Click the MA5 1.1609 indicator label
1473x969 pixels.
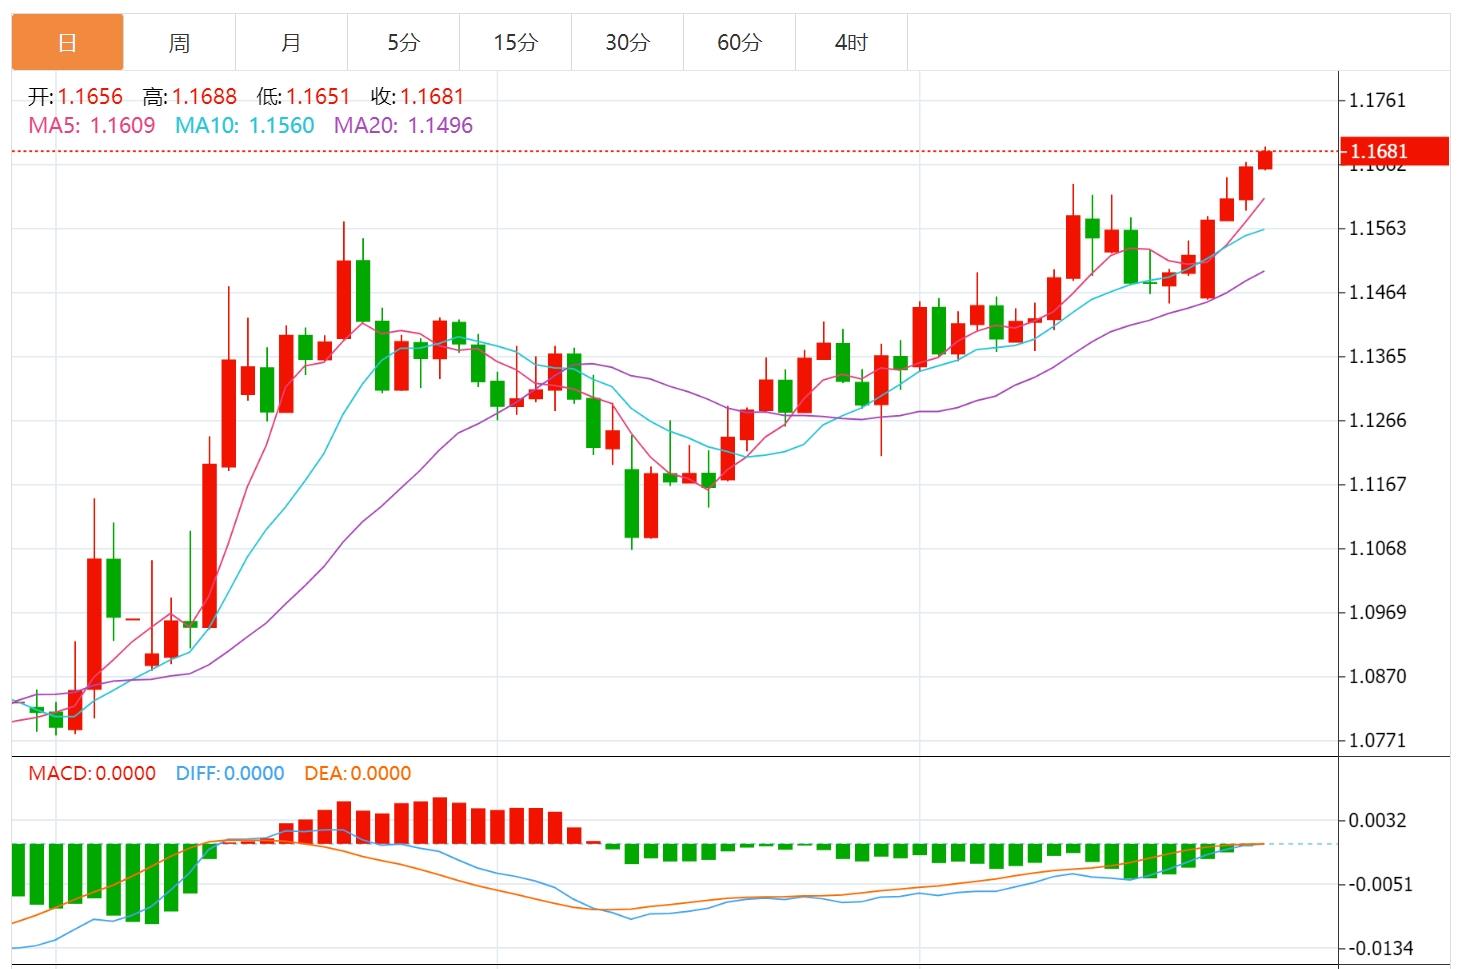click(x=92, y=126)
